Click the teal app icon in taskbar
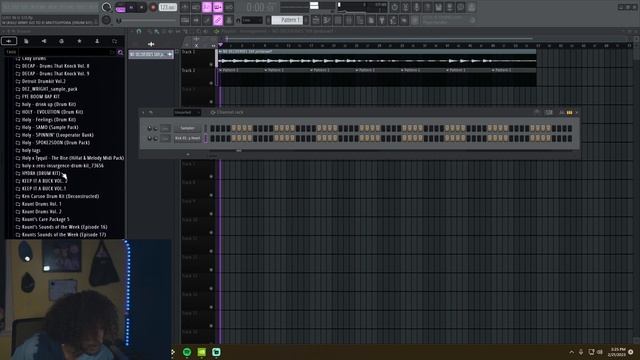The width and height of the screenshot is (640, 360). pos(216,352)
